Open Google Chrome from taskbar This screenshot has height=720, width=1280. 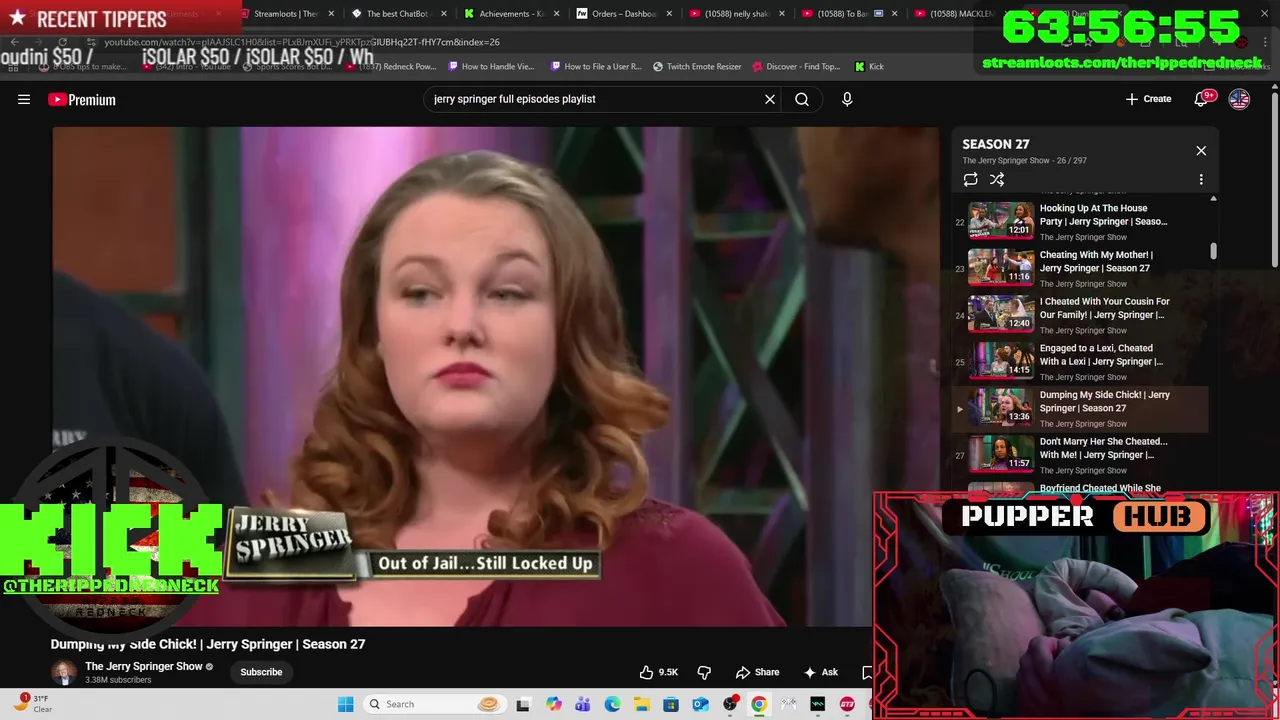[759, 704]
